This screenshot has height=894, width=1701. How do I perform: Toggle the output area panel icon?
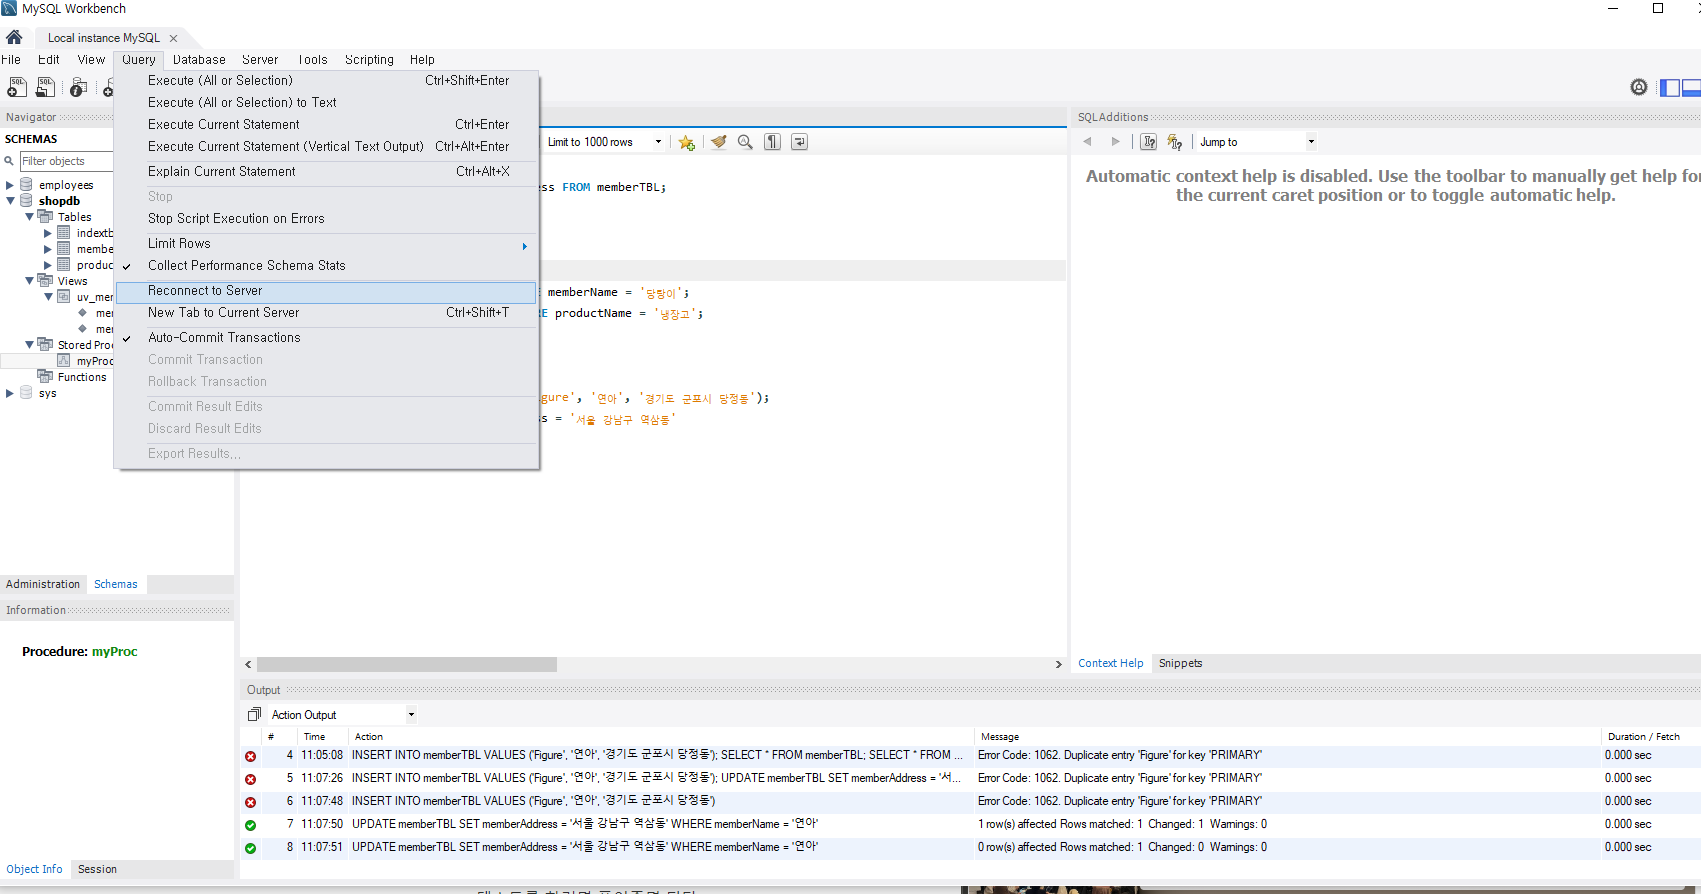pyautogui.click(x=1692, y=88)
